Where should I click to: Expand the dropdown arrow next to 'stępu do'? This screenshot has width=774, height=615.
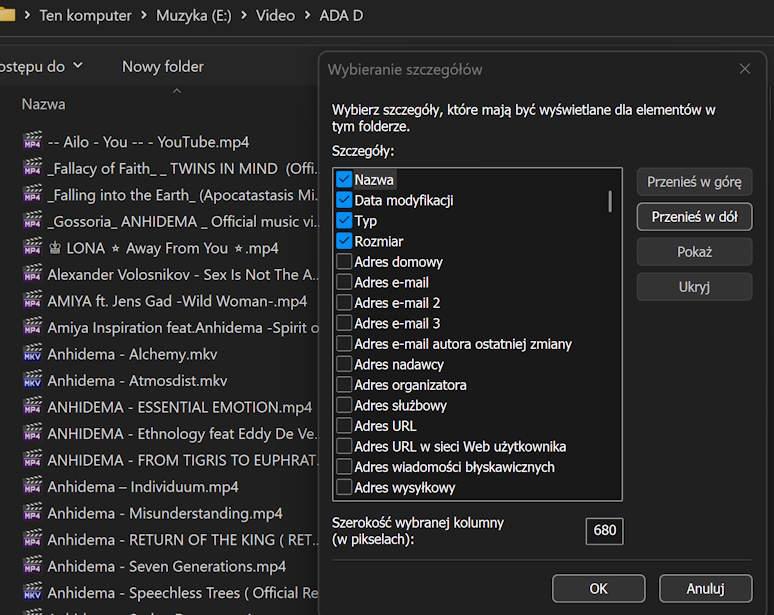pos(78,67)
